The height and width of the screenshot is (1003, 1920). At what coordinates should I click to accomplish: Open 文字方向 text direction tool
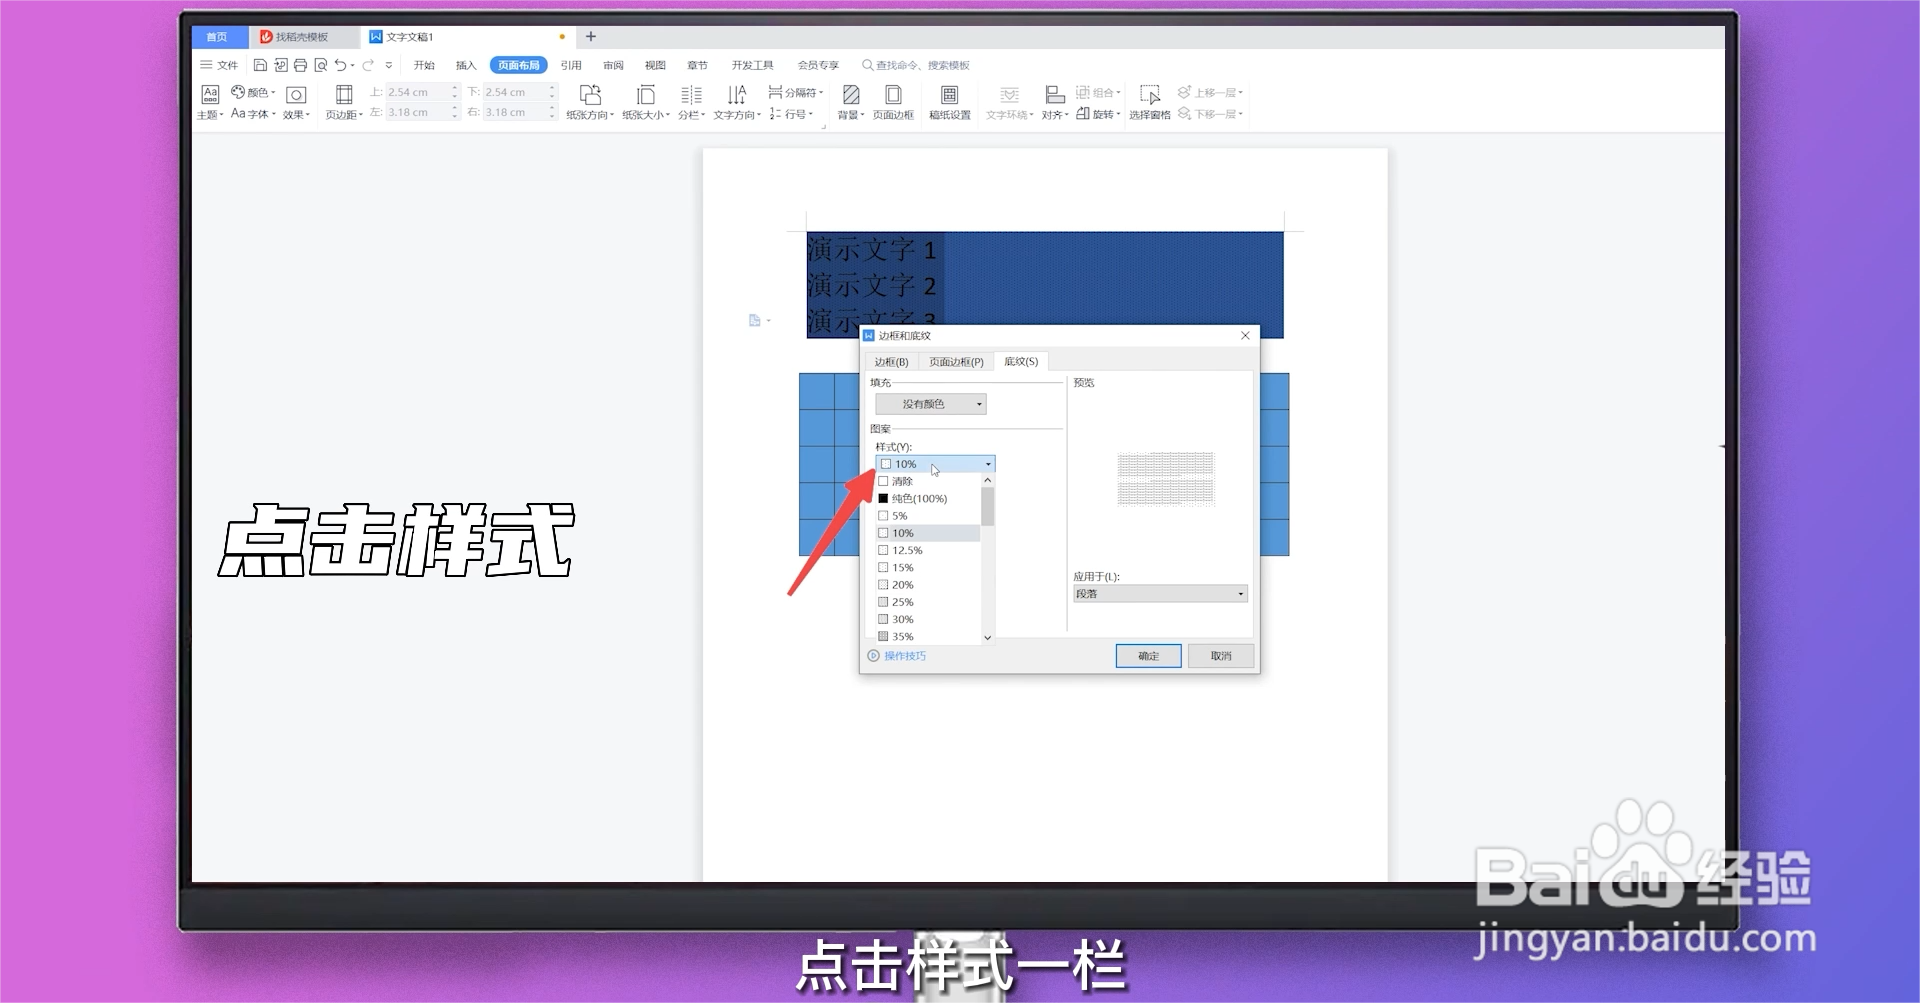tap(737, 102)
